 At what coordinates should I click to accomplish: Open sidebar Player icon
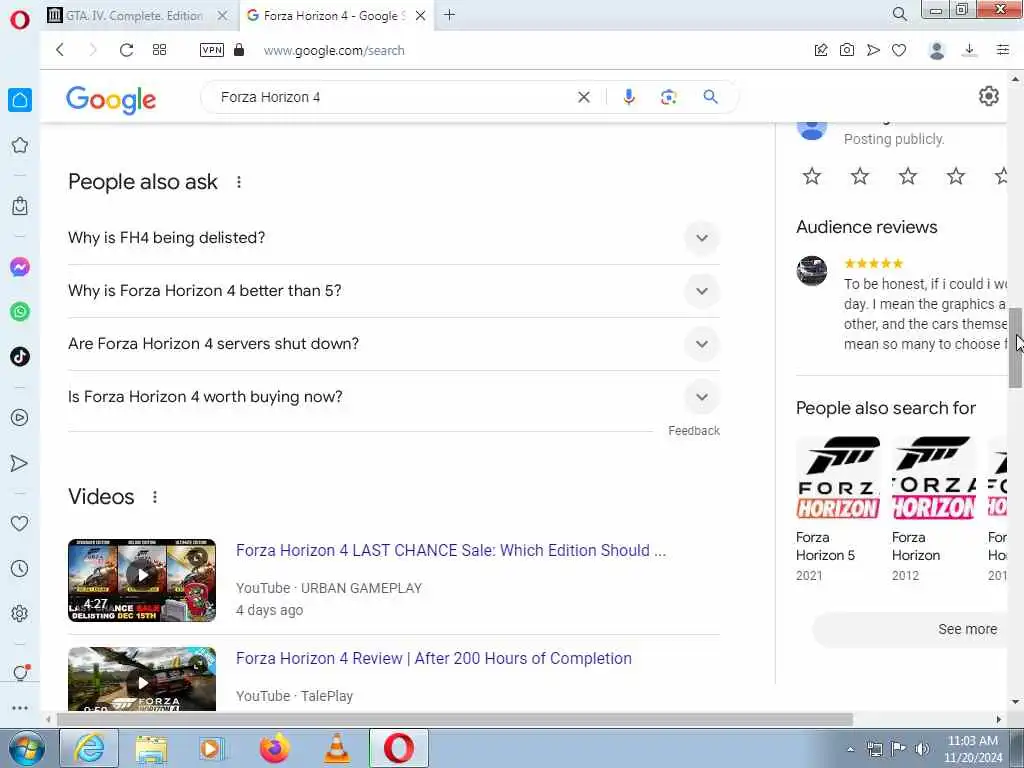click(x=20, y=418)
